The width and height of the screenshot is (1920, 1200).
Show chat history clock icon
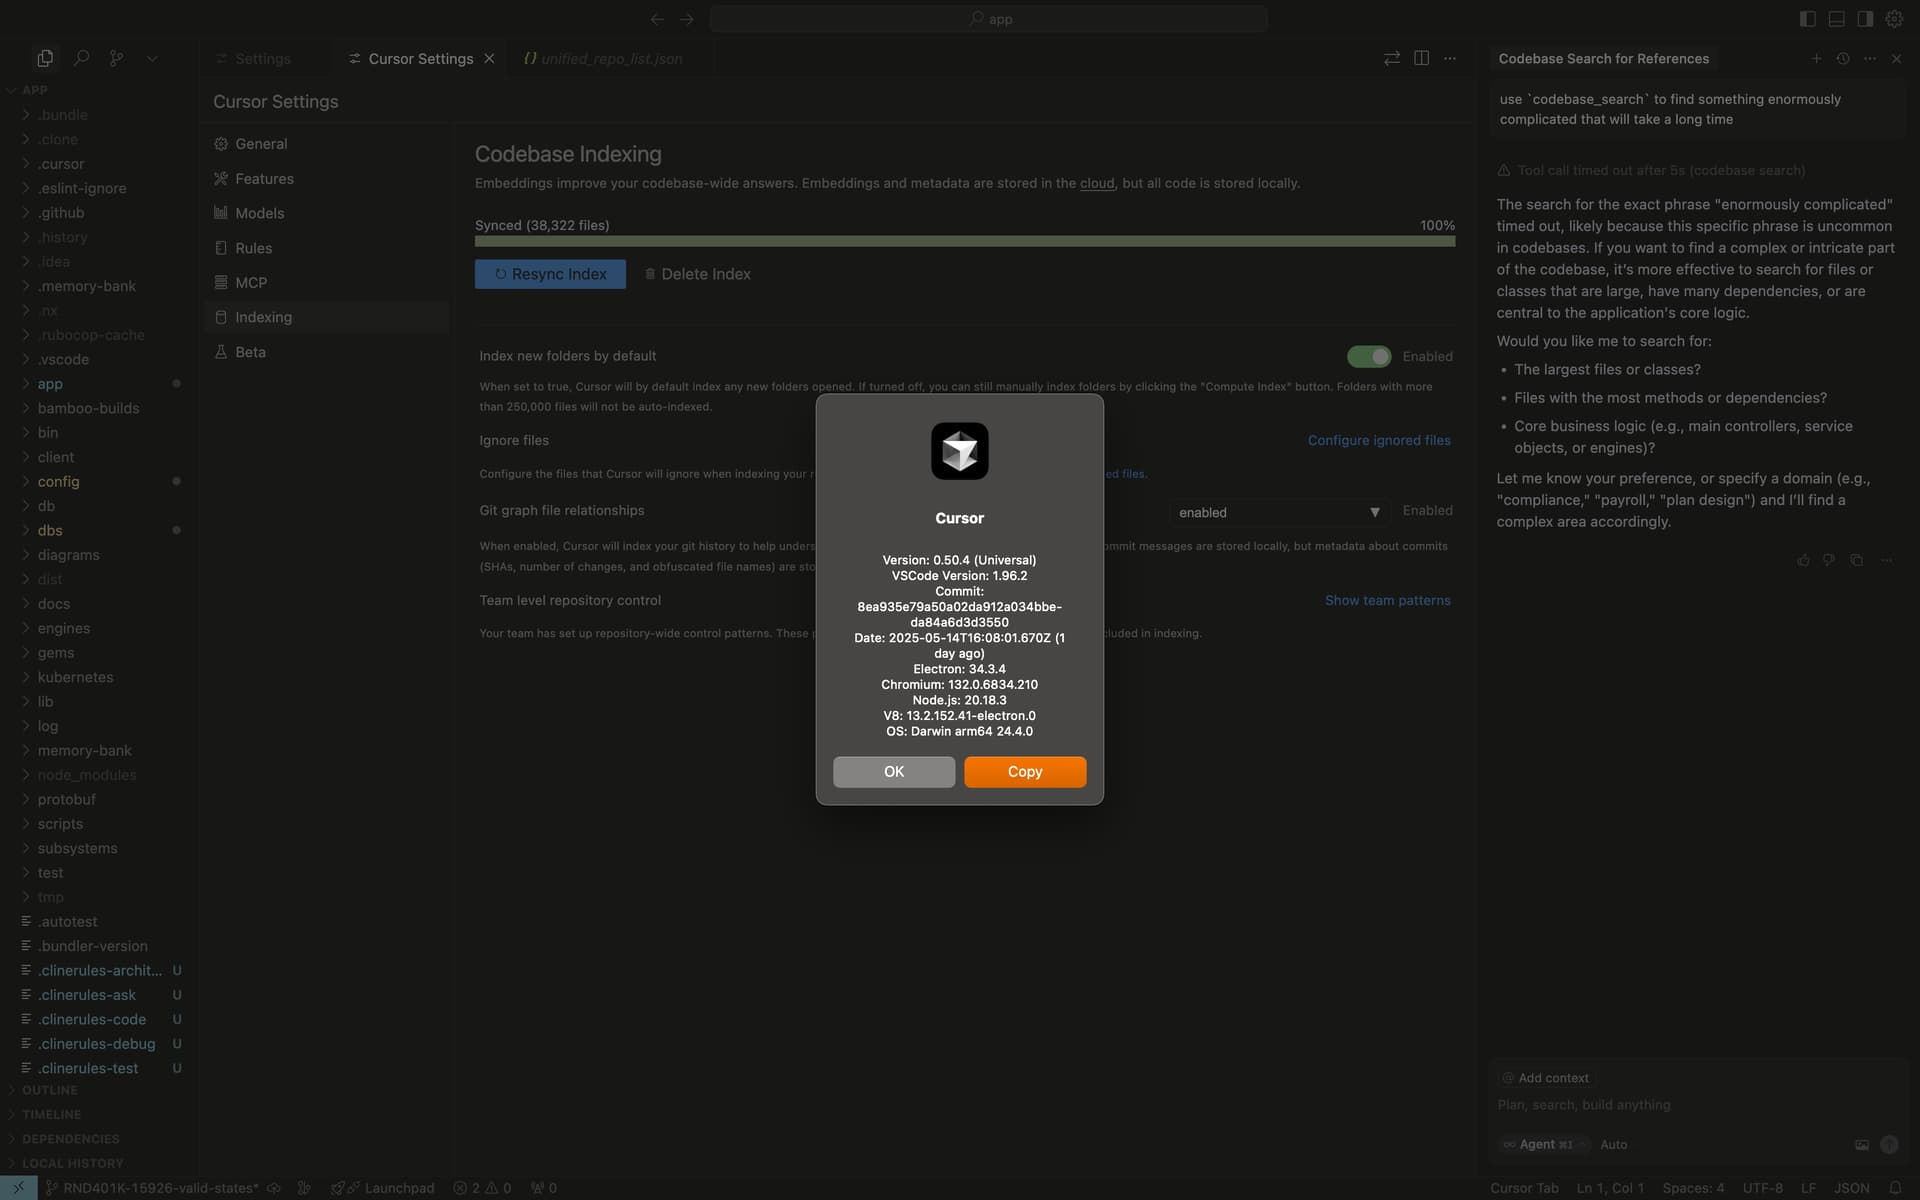[x=1843, y=59]
